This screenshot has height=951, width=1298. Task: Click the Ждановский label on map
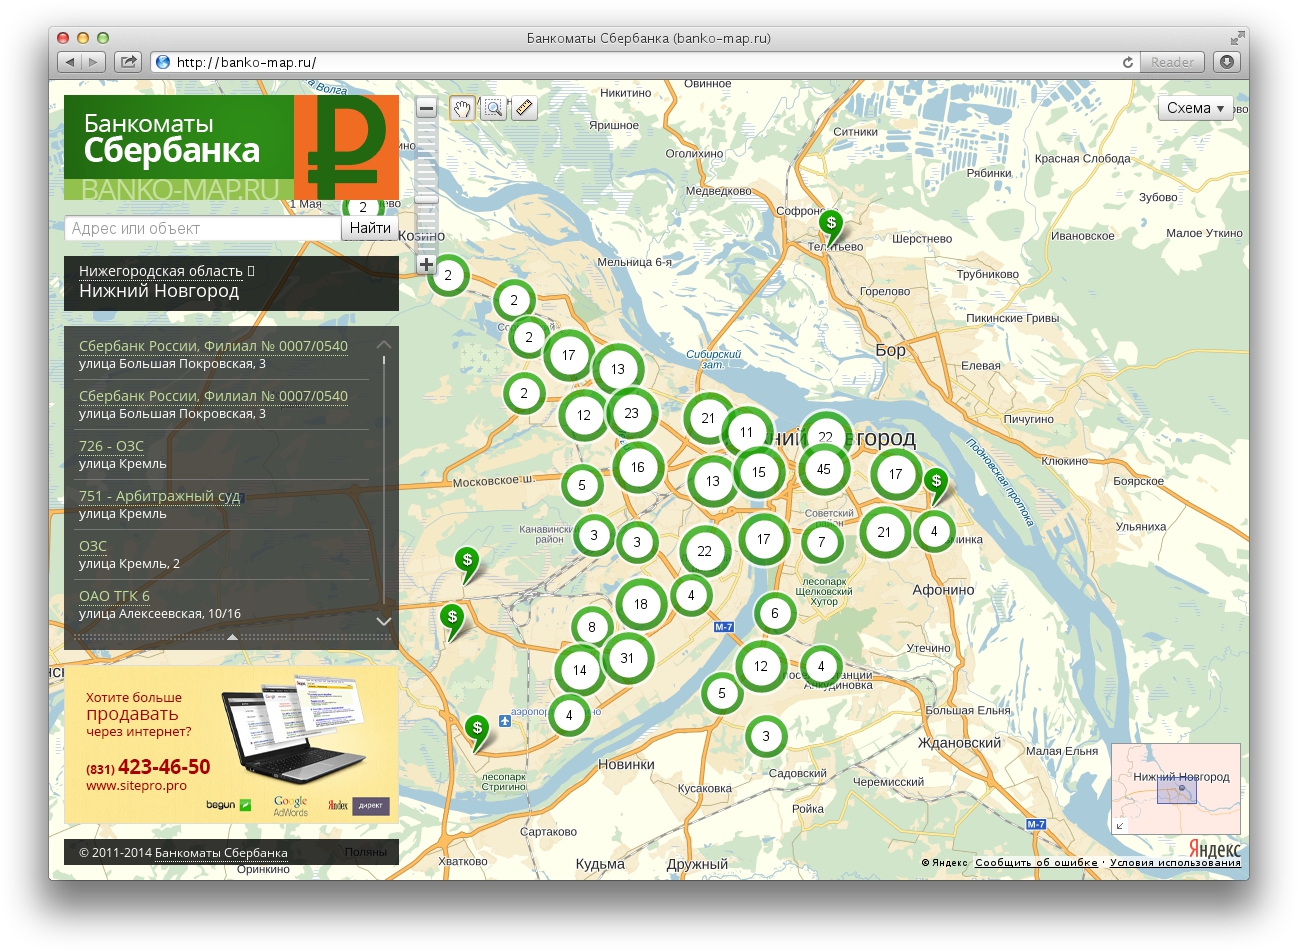pyautogui.click(x=959, y=743)
